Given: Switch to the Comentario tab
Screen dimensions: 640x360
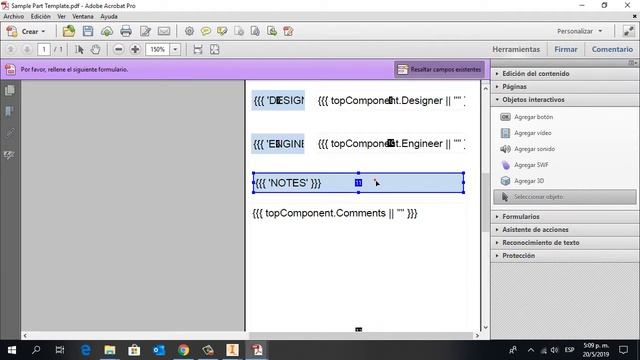Looking at the screenshot, I should 612,49.
